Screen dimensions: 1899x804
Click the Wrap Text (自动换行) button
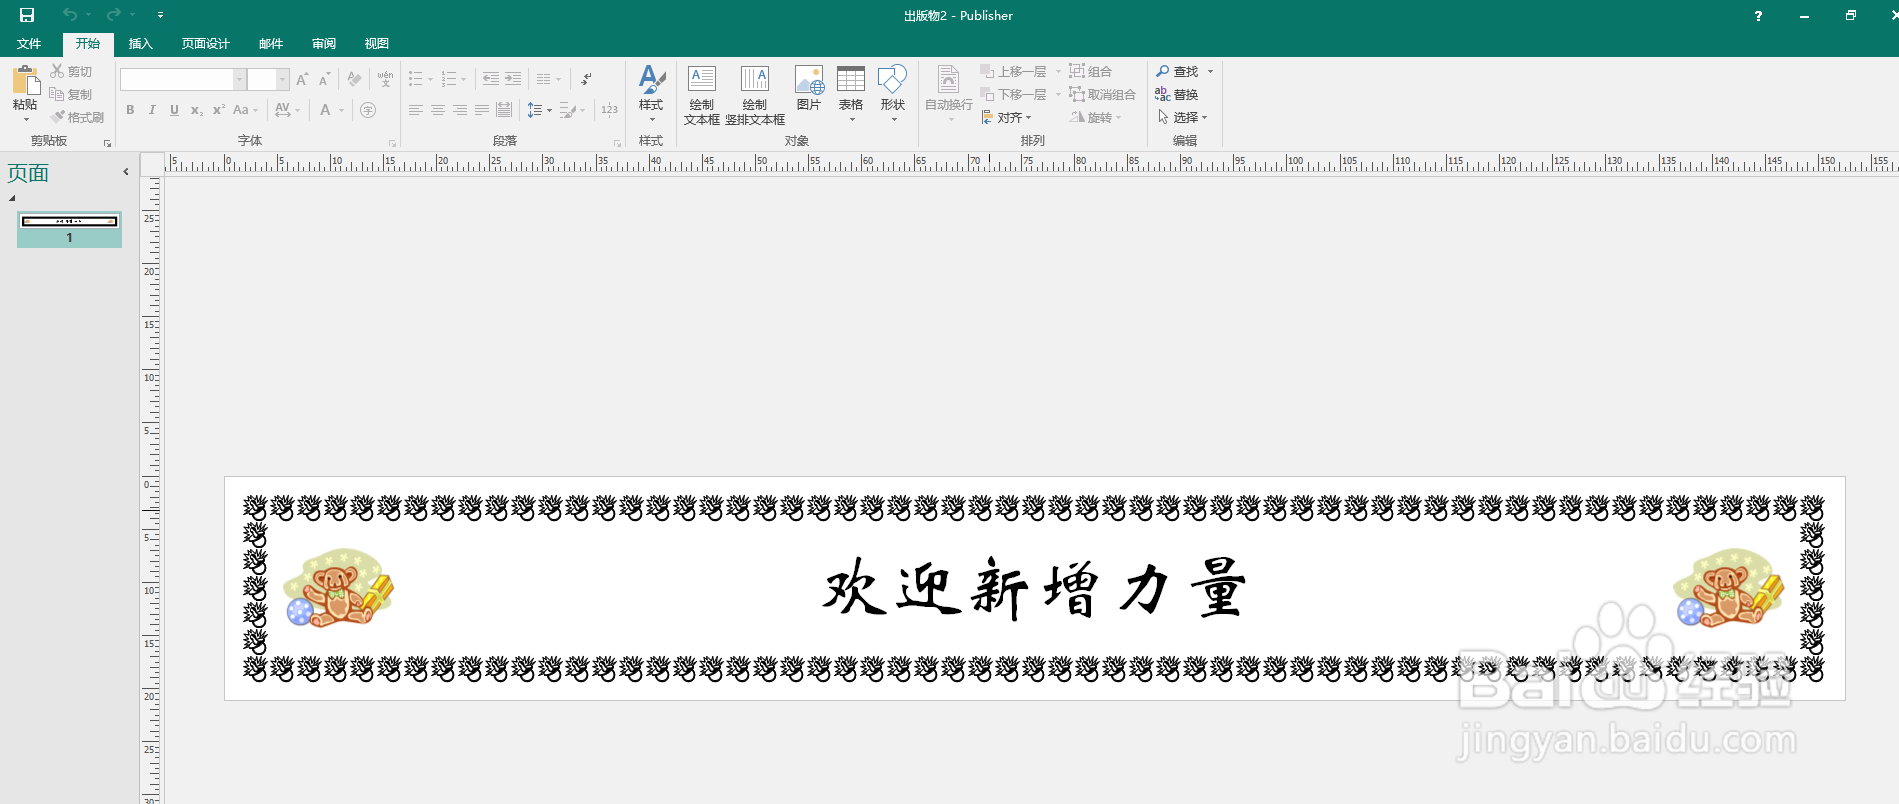[x=949, y=93]
